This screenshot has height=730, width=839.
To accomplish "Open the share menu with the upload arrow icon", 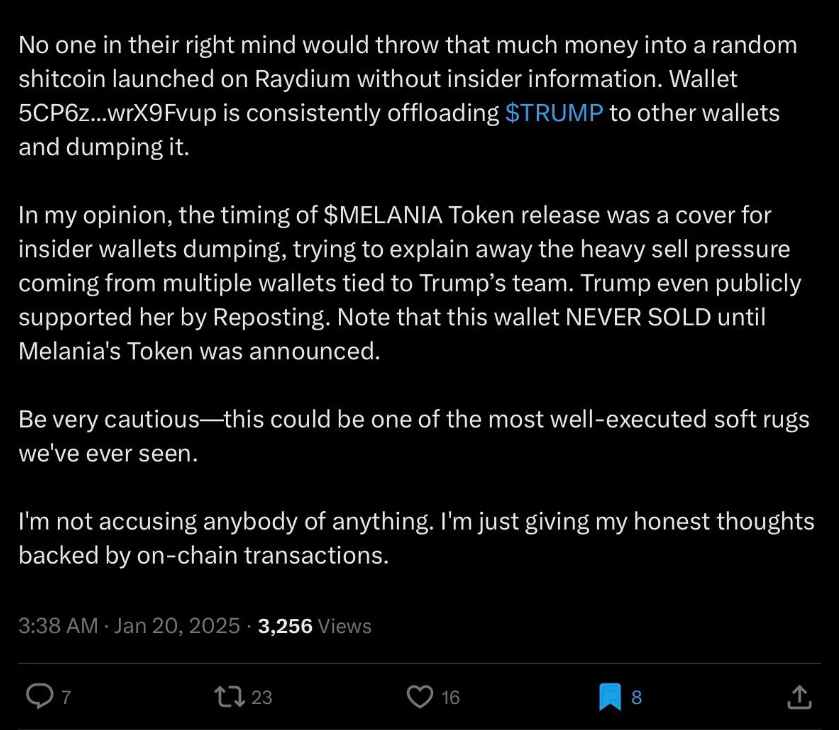I will [799, 697].
